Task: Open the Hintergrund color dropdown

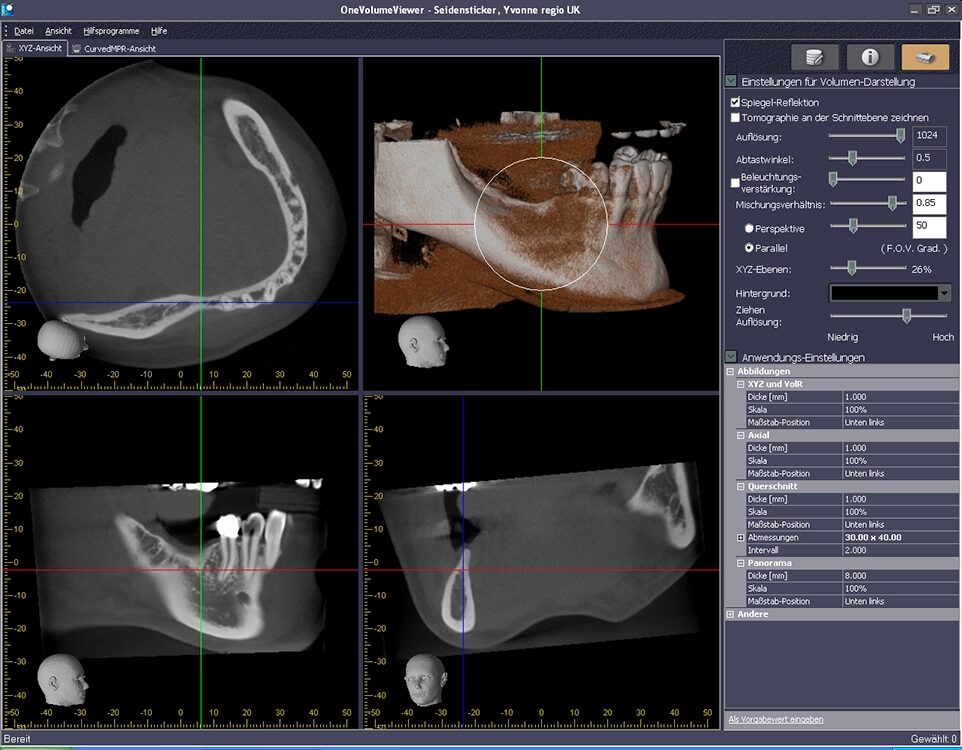Action: coord(943,292)
